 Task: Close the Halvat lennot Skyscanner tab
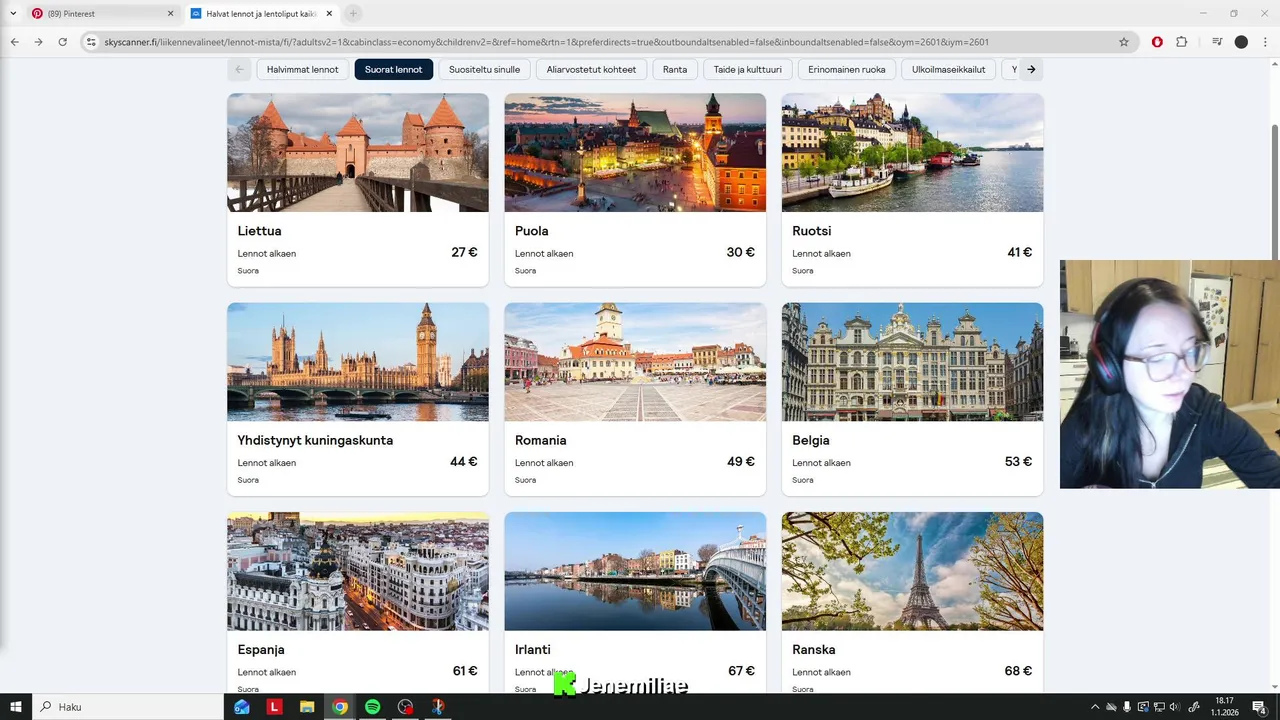tap(329, 14)
